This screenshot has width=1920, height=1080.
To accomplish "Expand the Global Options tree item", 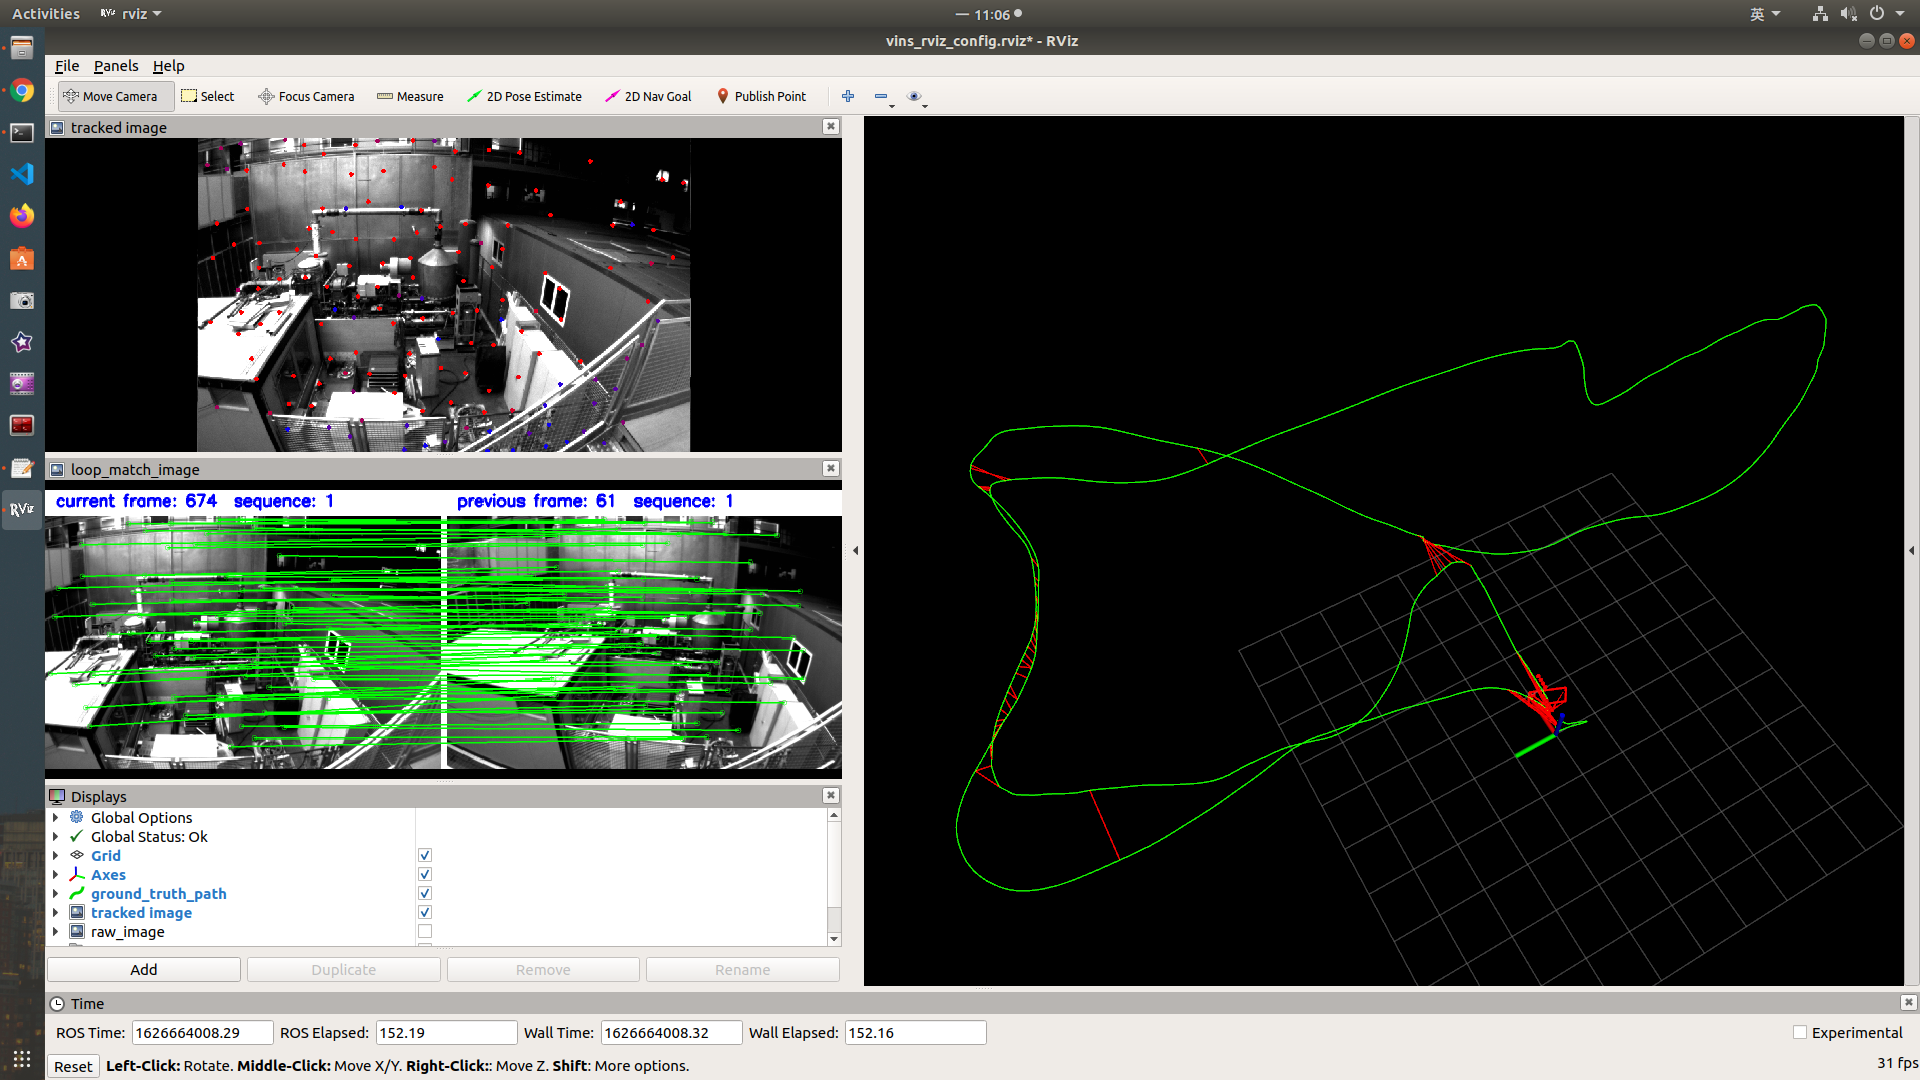I will coord(55,817).
